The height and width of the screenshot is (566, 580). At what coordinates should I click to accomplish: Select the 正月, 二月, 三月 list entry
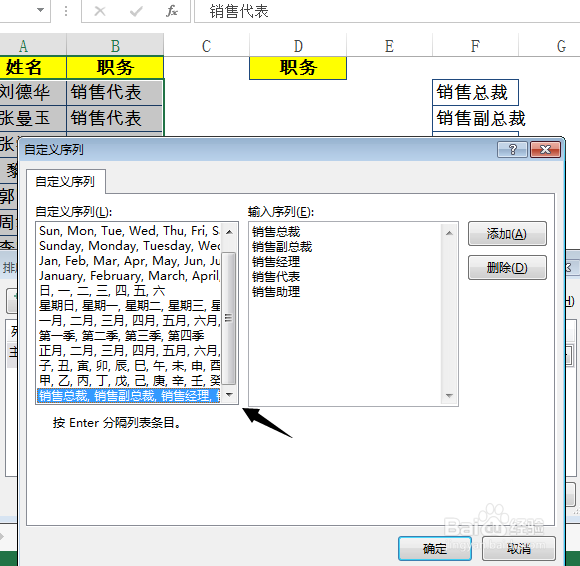(129, 351)
